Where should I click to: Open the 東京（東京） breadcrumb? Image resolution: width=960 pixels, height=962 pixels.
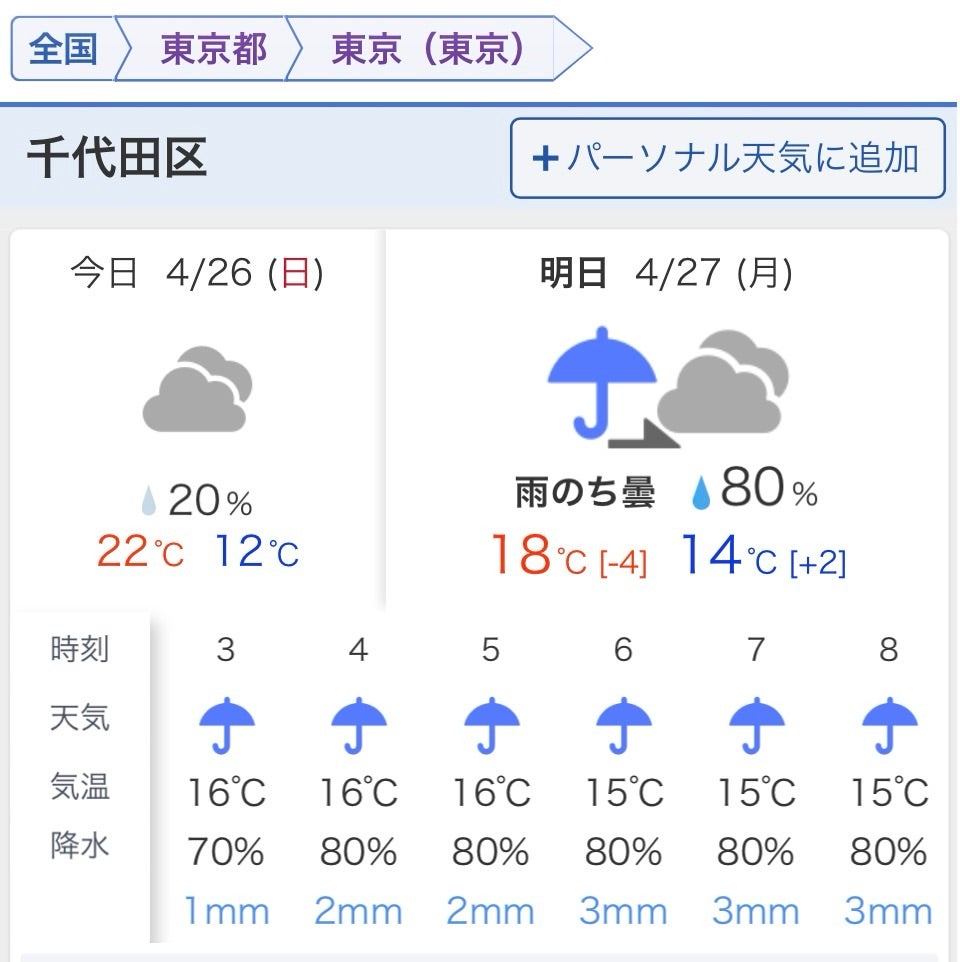[x=428, y=49]
